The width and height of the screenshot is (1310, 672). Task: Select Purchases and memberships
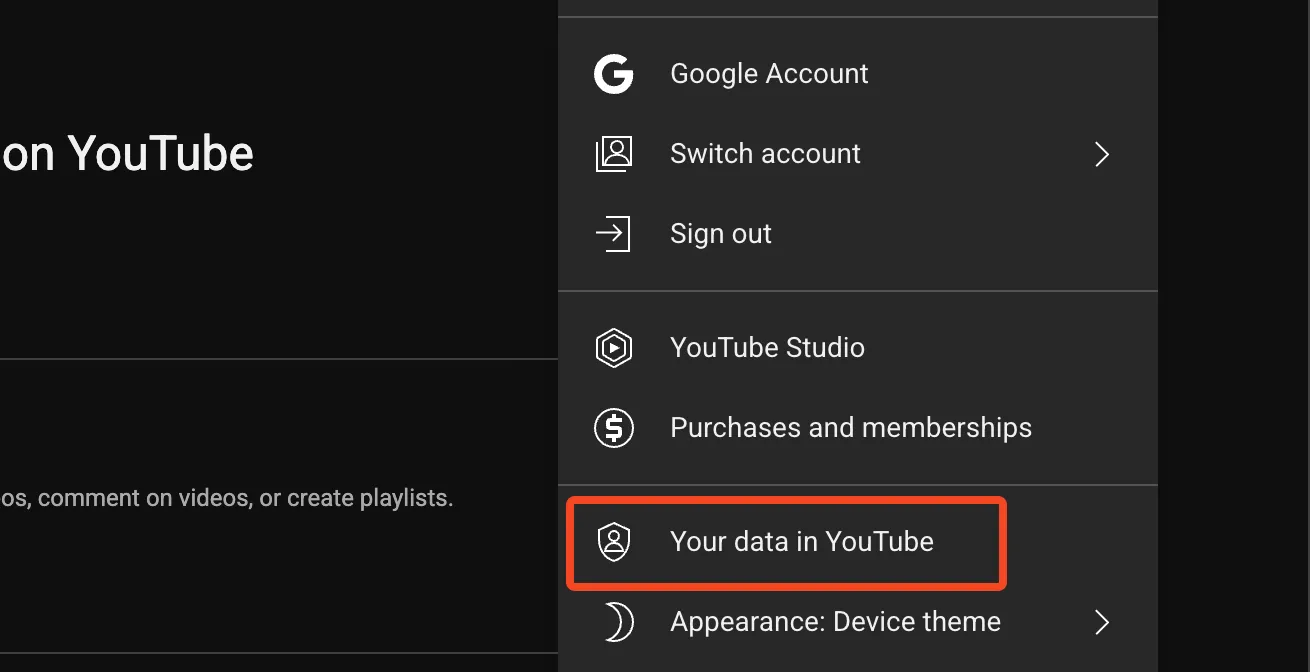click(850, 427)
